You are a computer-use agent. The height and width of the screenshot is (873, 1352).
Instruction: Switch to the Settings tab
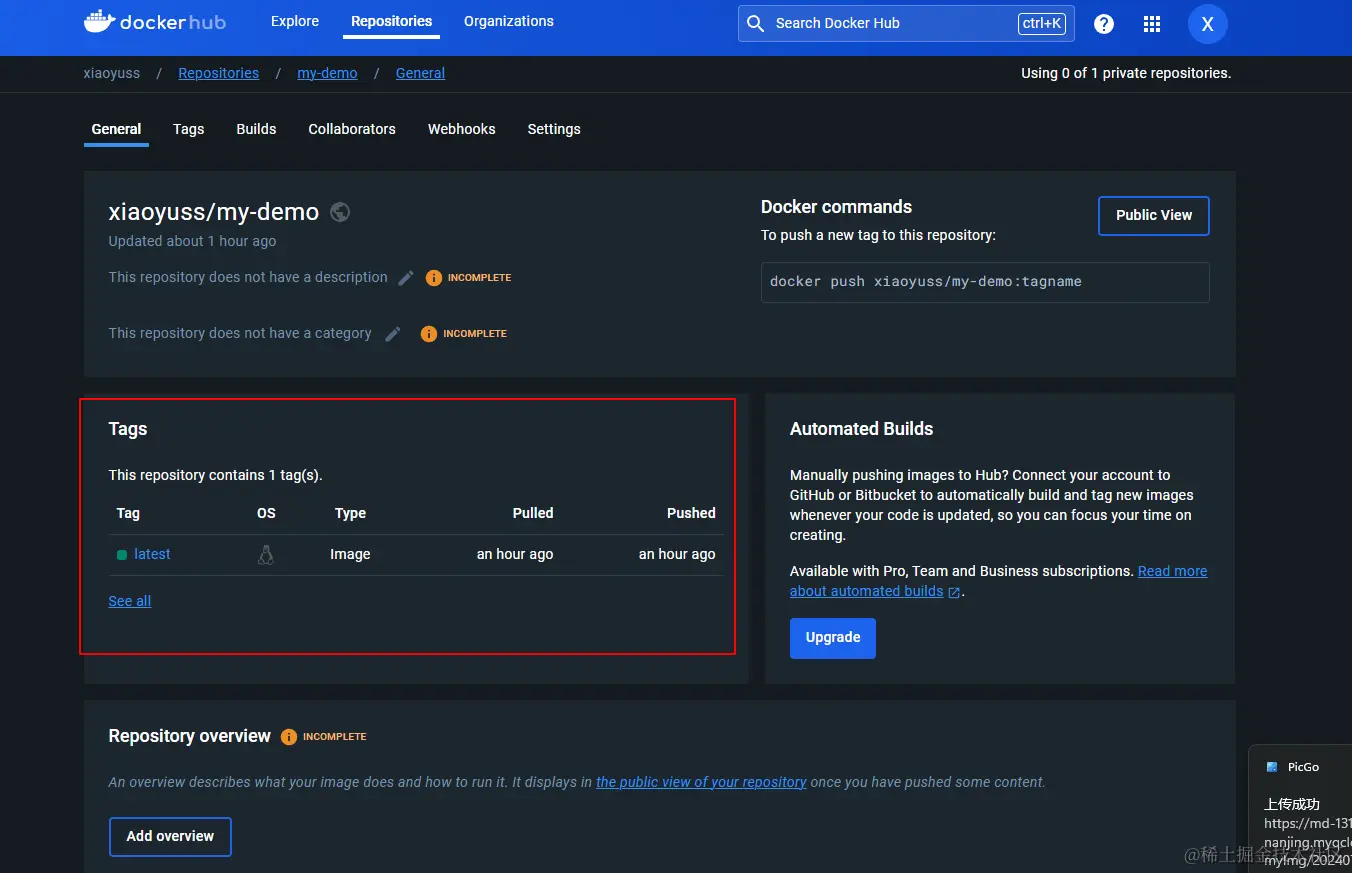click(554, 129)
